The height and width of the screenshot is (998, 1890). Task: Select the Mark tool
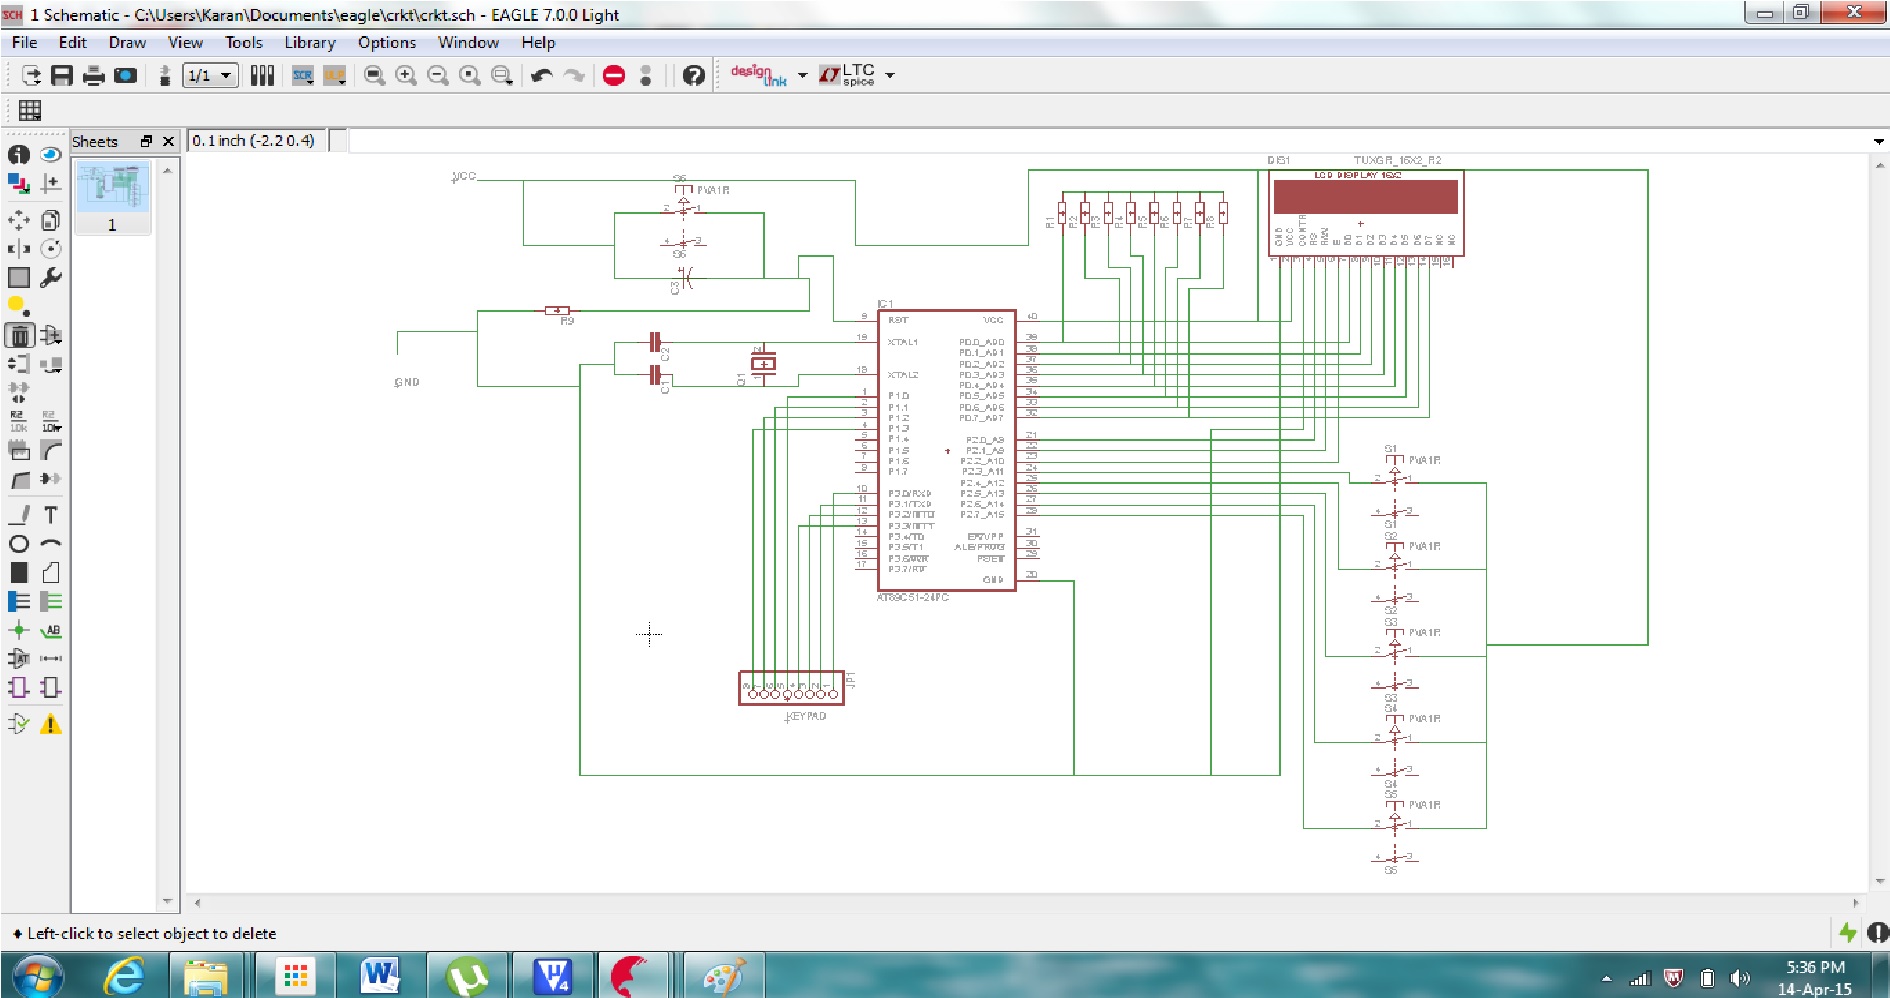click(51, 183)
